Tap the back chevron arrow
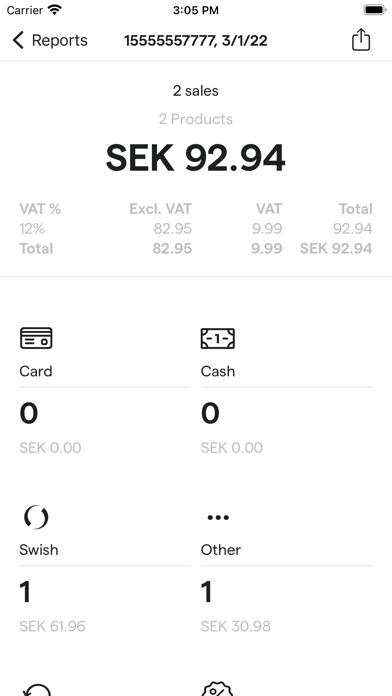 18,40
